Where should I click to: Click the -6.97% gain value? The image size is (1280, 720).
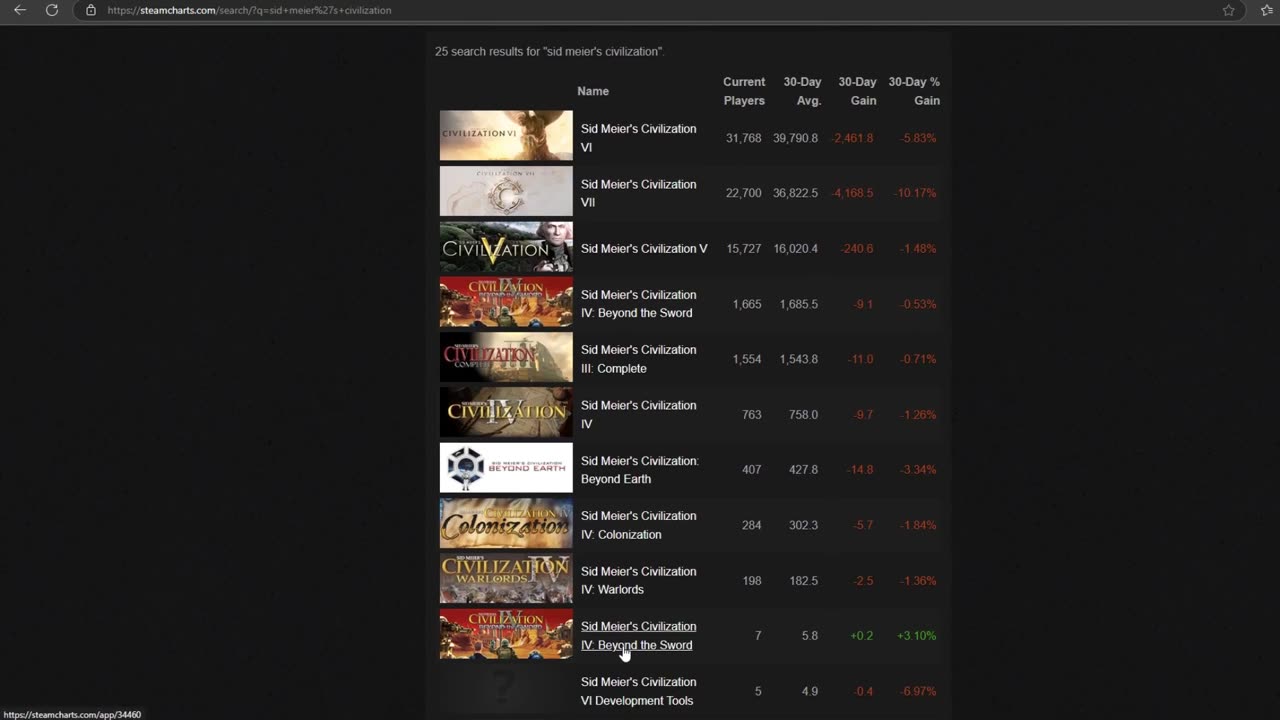click(917, 691)
